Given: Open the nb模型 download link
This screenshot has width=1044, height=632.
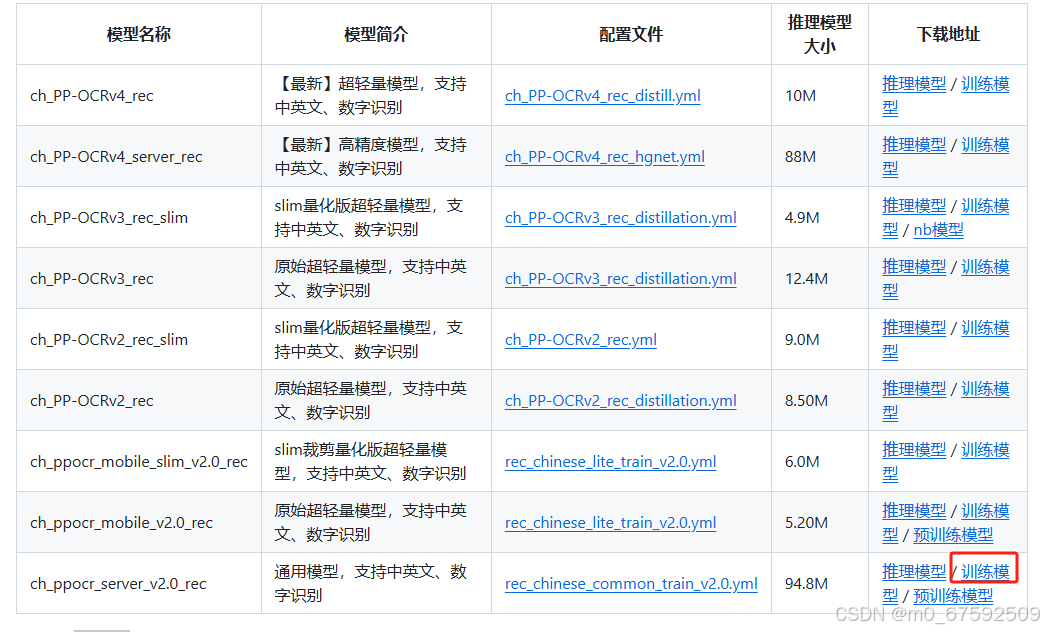Looking at the screenshot, I should 938,230.
